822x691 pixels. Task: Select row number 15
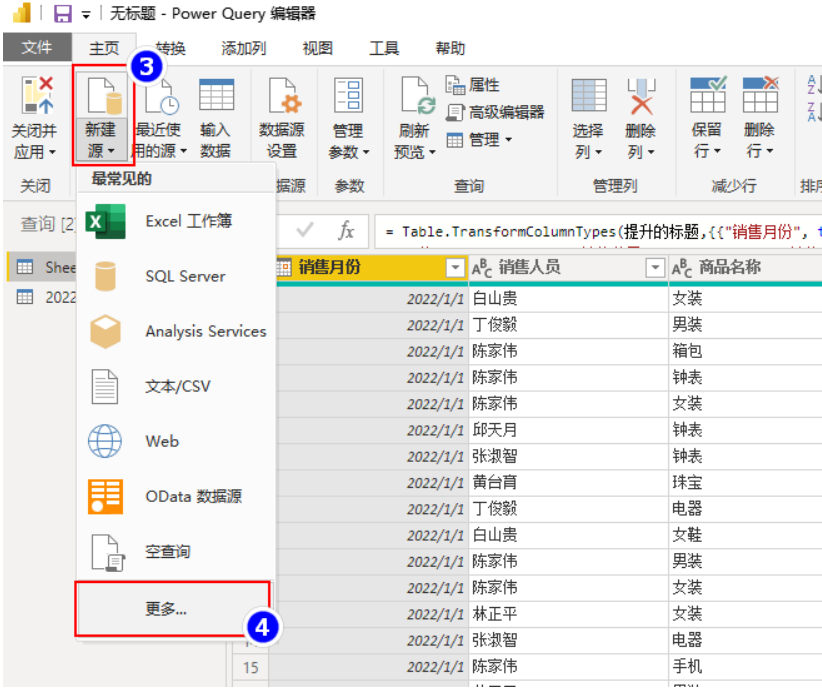point(251,667)
